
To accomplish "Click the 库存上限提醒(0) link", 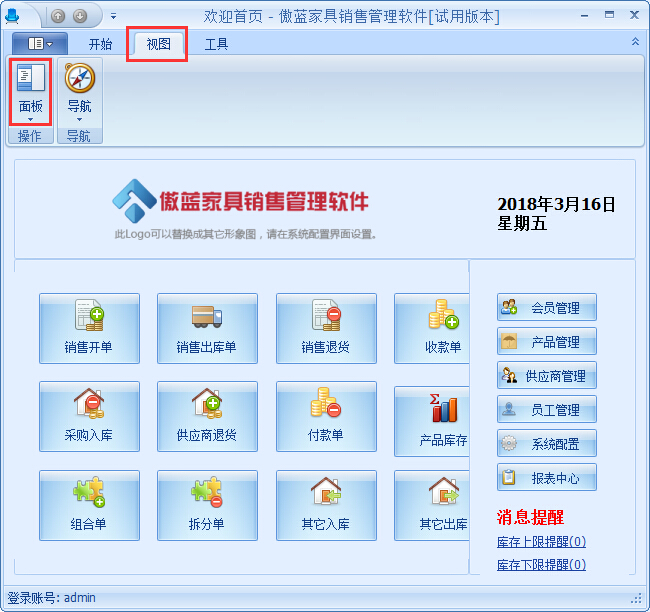I will click(x=541, y=542).
